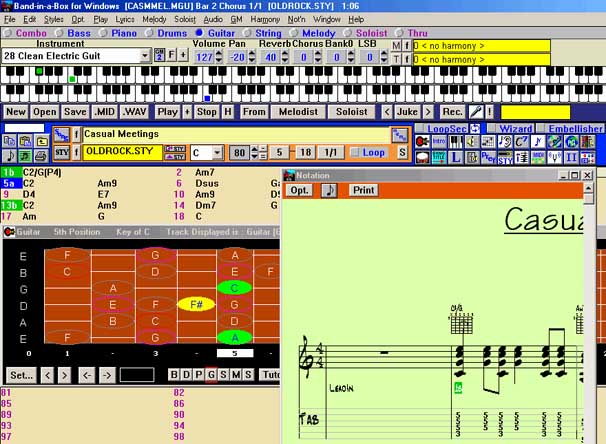Click the microphone icon next to Rec.

click(x=475, y=112)
